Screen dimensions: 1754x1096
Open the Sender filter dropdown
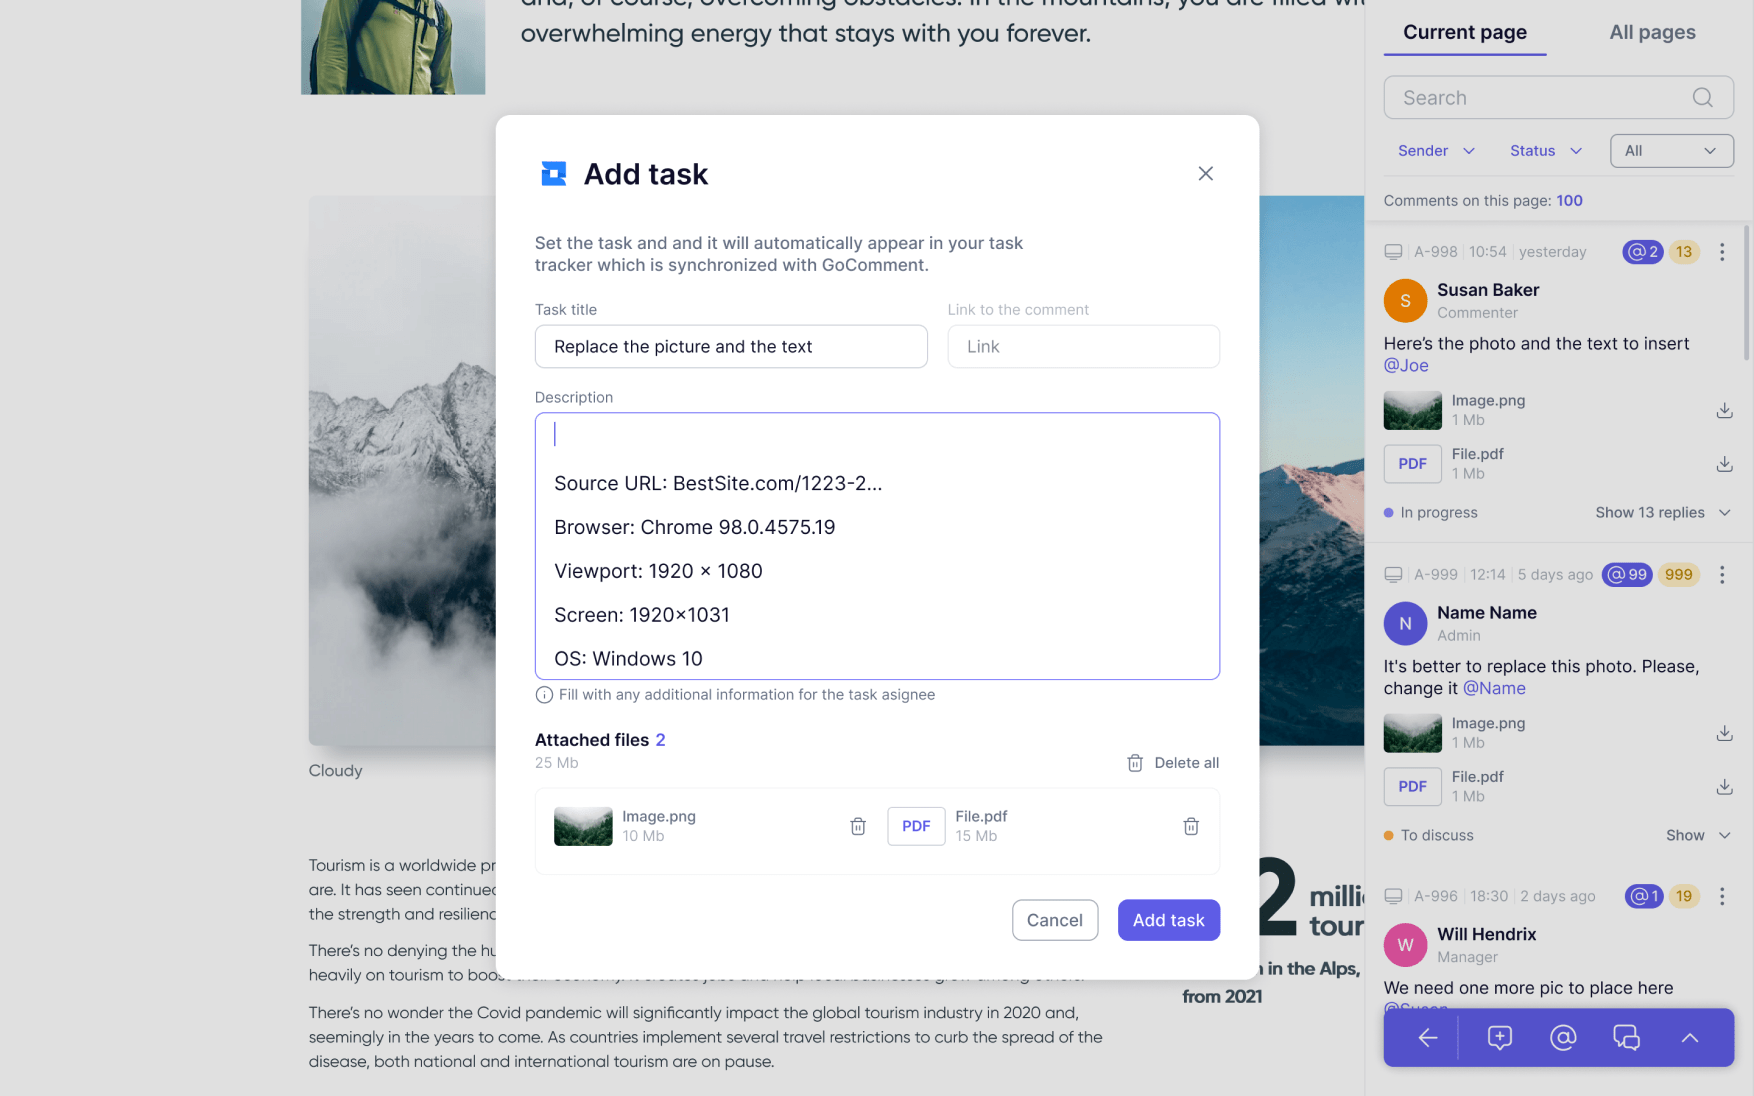pyautogui.click(x=1435, y=151)
